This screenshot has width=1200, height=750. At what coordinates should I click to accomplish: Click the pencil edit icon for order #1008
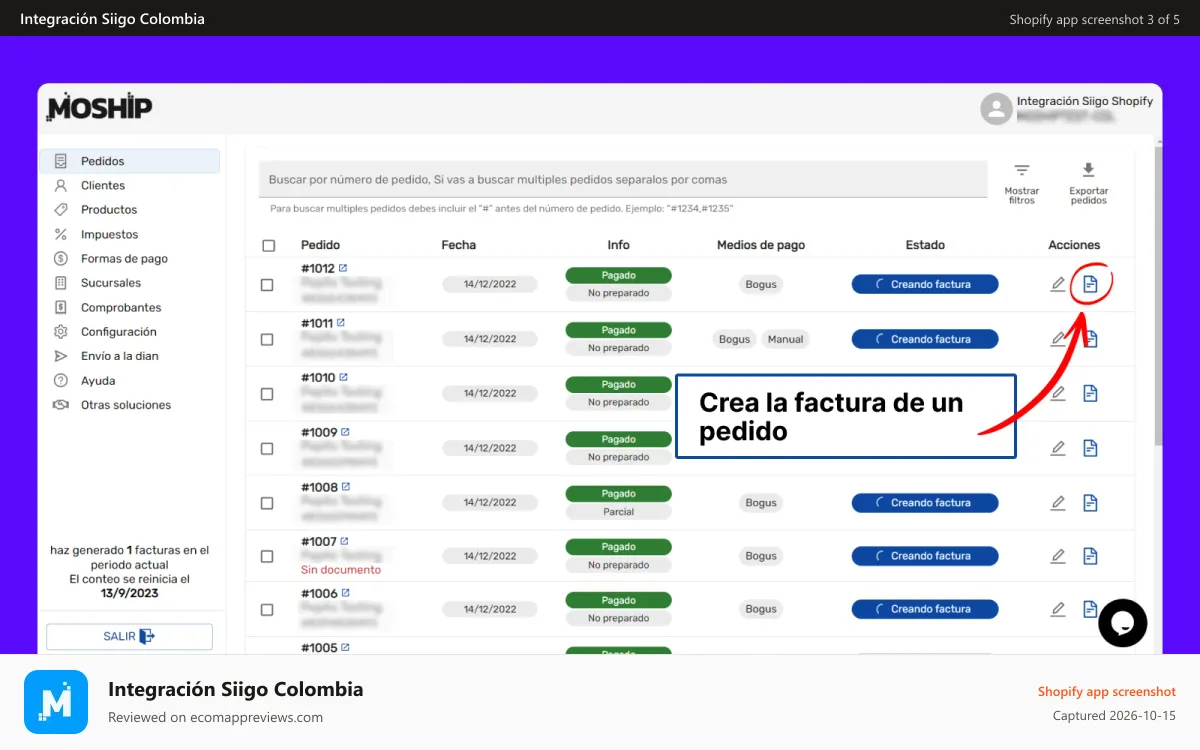[x=1058, y=503]
